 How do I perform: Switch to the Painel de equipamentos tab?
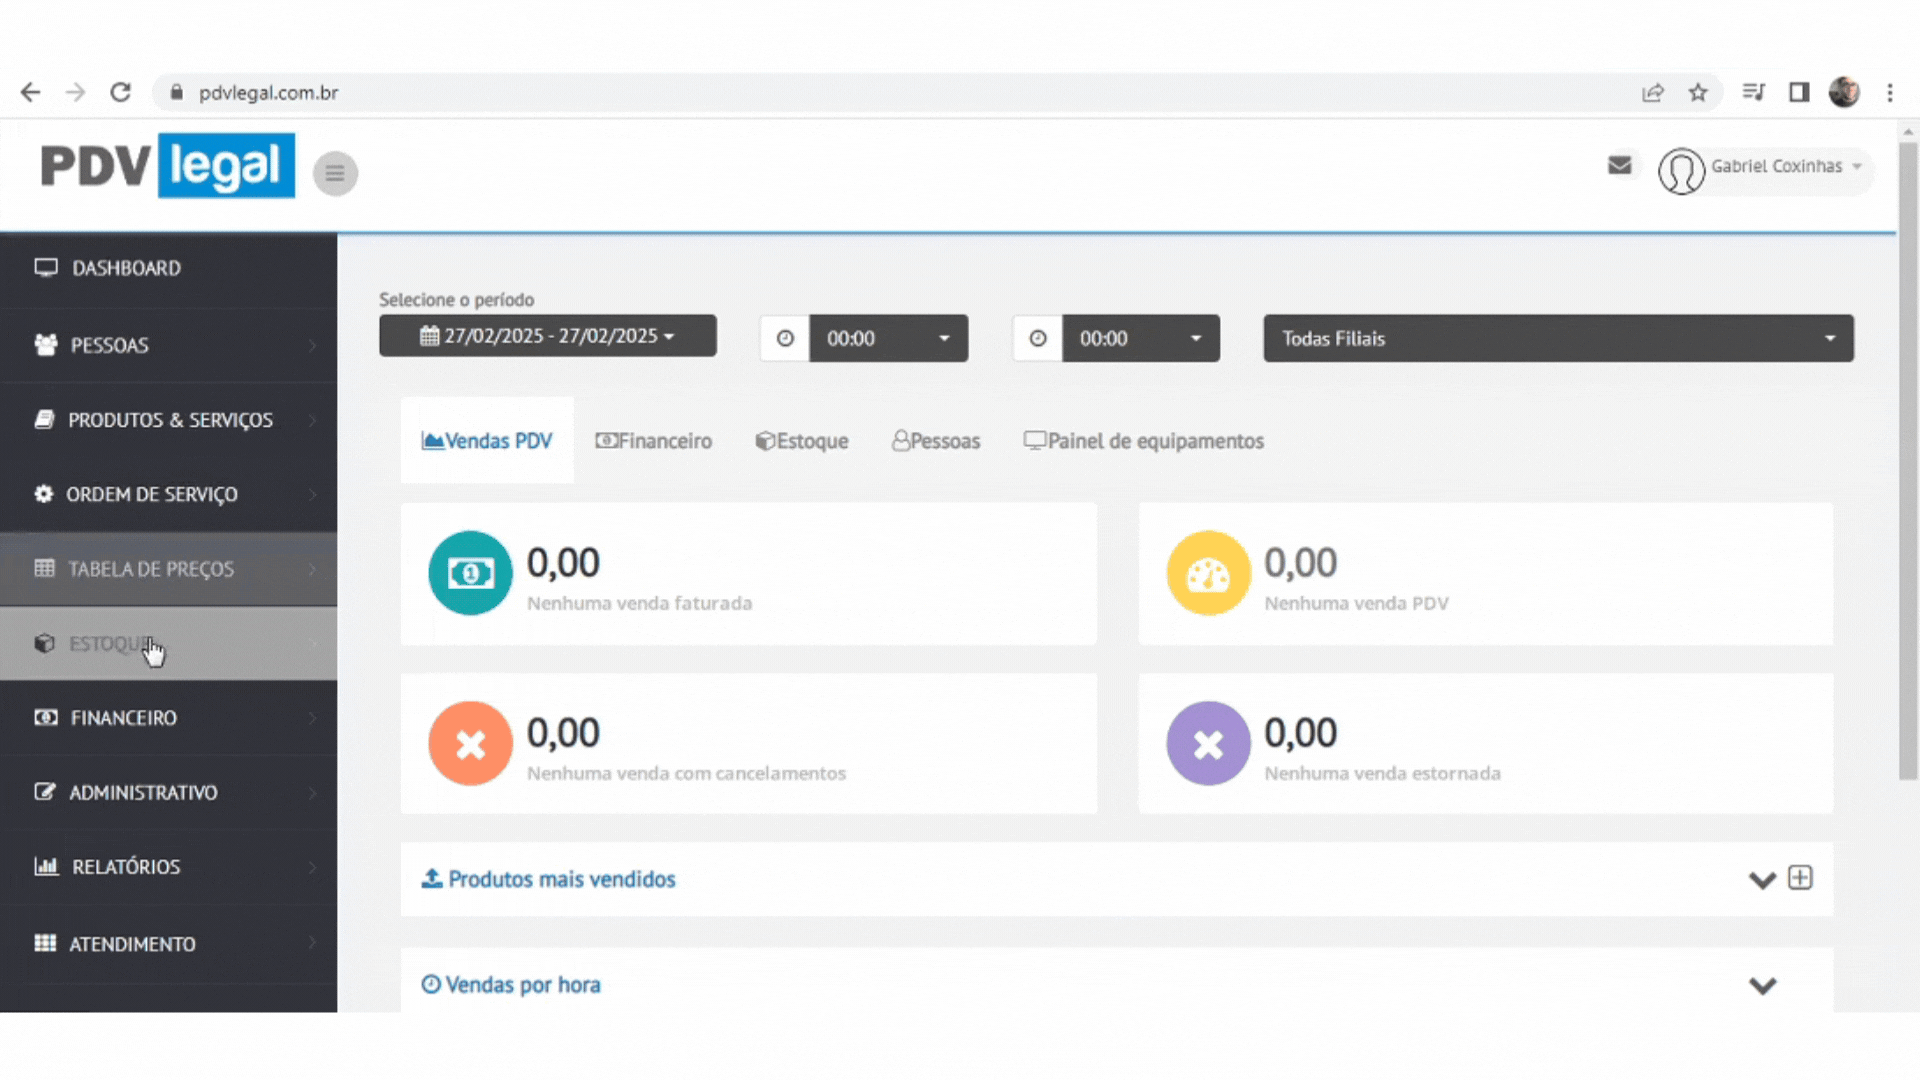coord(1143,441)
